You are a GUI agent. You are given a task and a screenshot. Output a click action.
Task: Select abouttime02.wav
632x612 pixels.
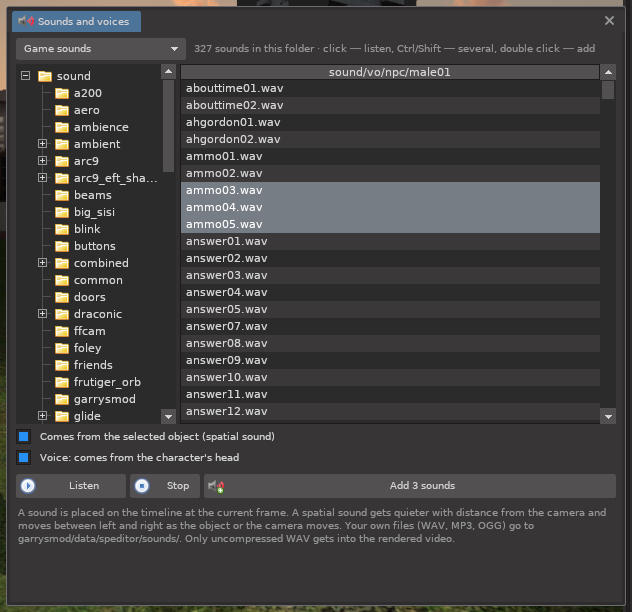[390, 105]
